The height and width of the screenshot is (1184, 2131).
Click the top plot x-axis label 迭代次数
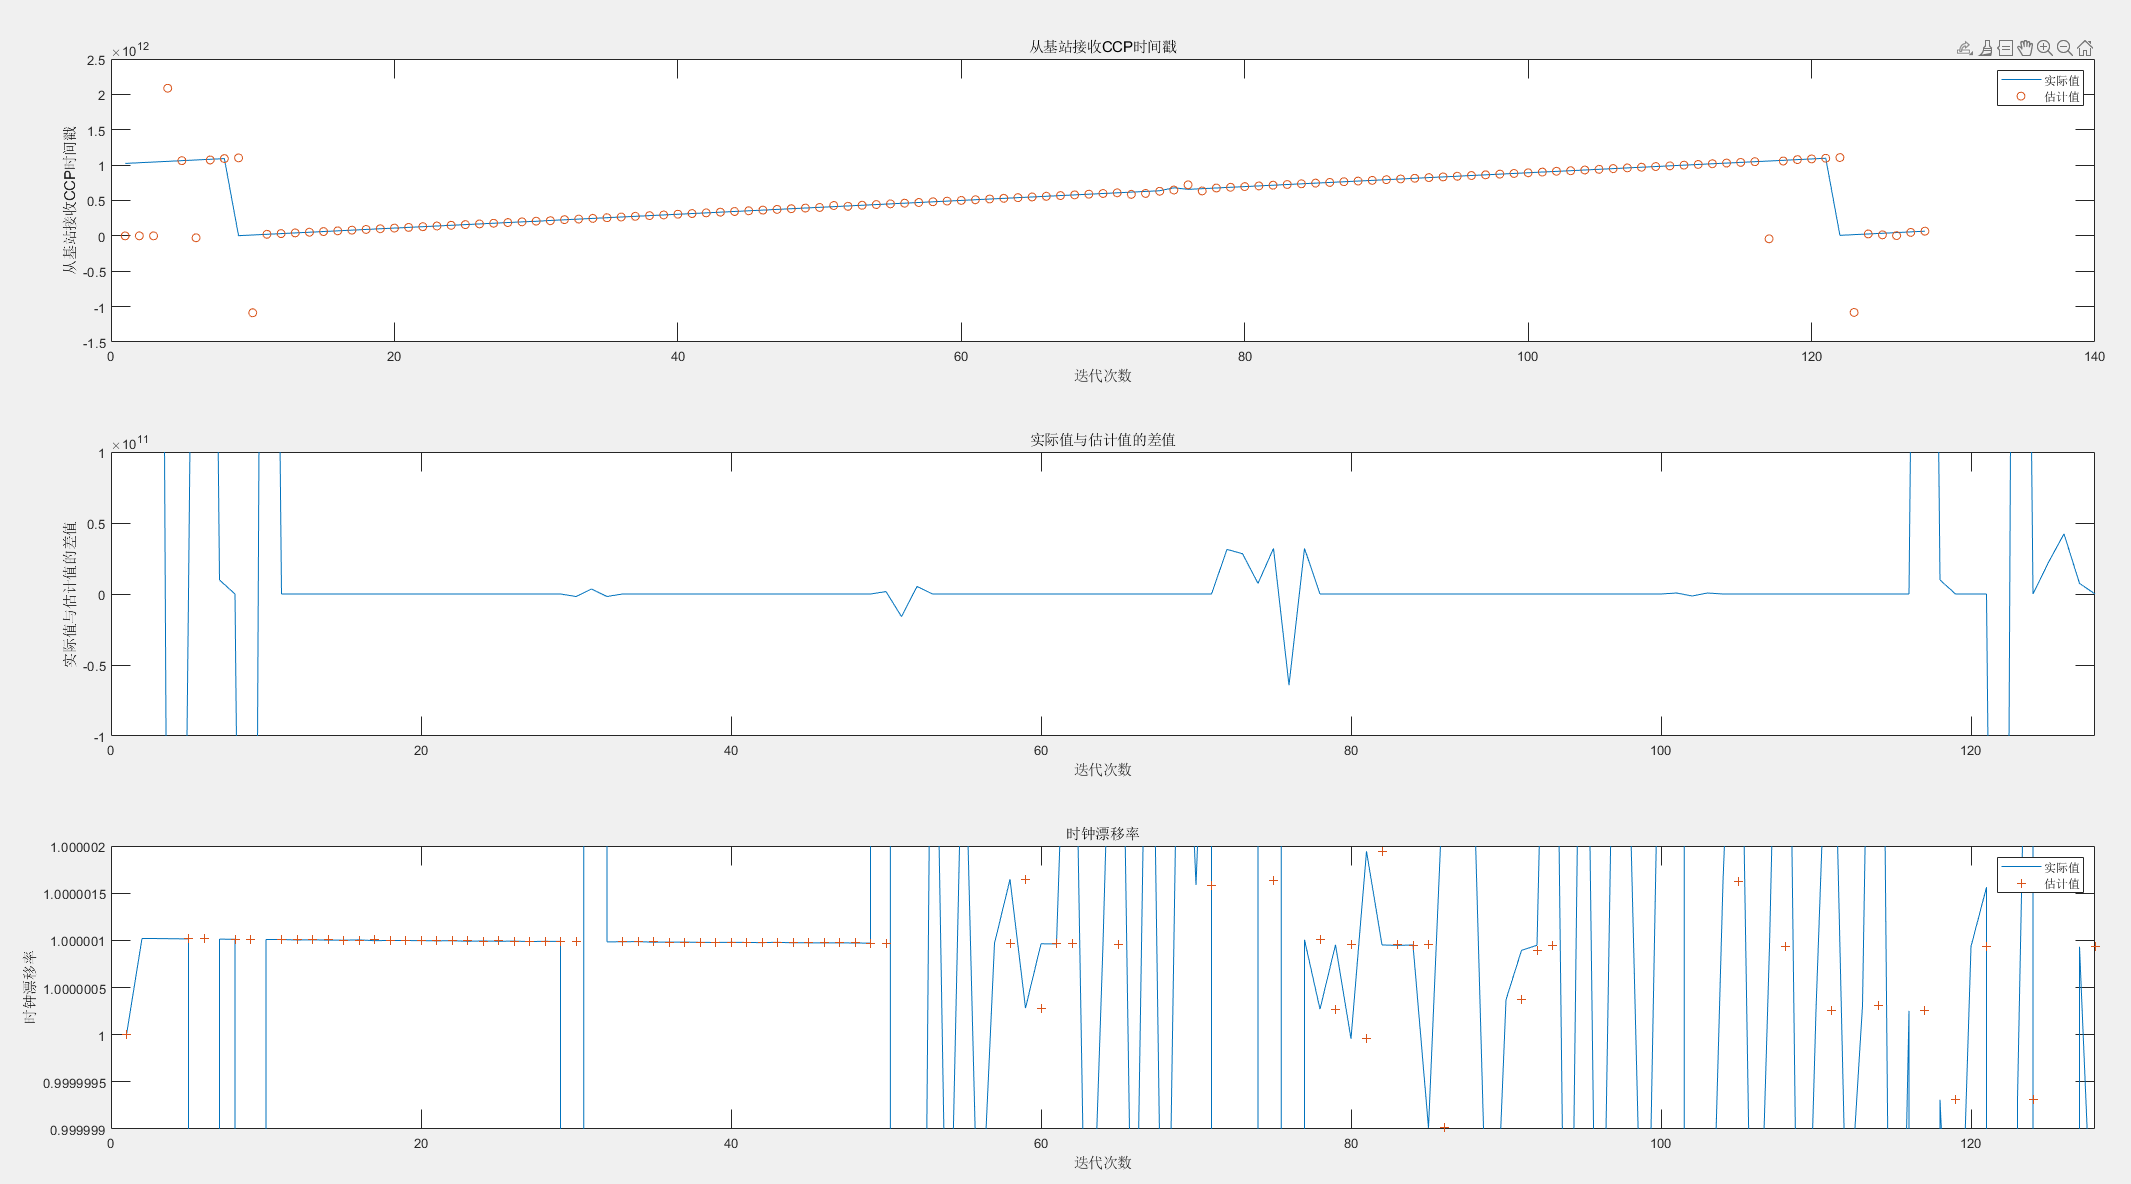(1103, 376)
